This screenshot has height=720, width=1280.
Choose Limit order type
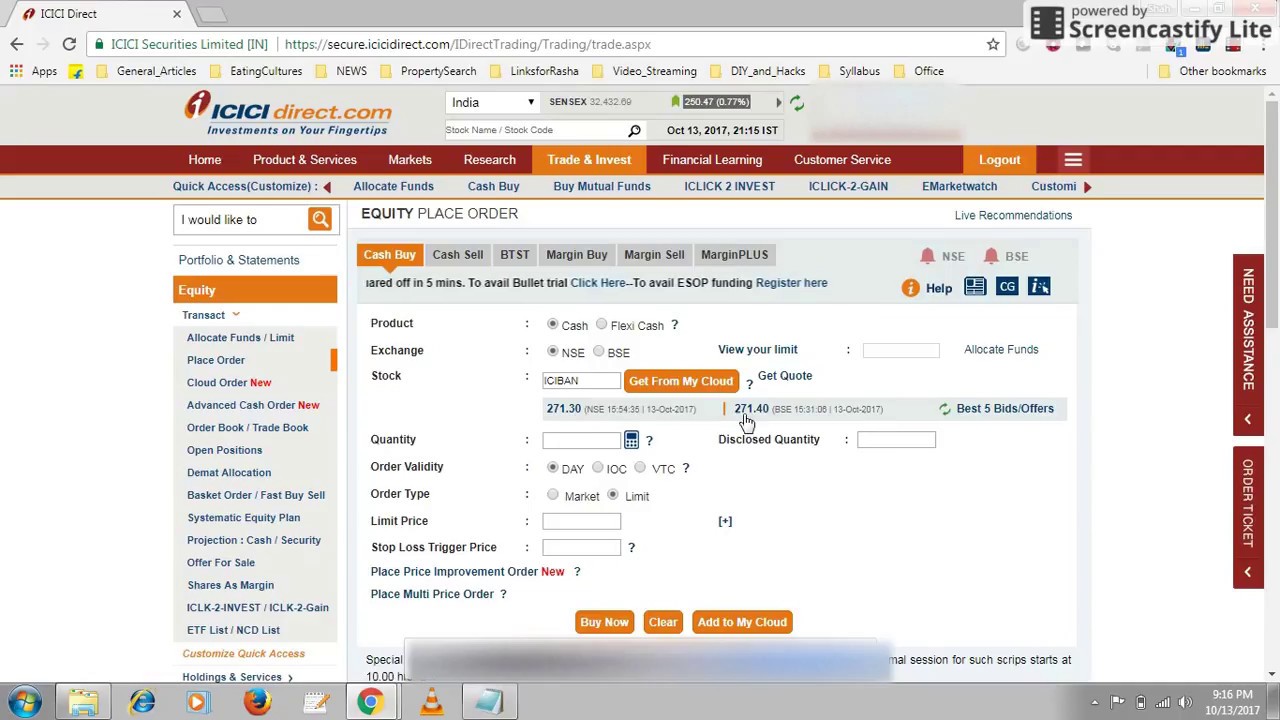(613, 495)
